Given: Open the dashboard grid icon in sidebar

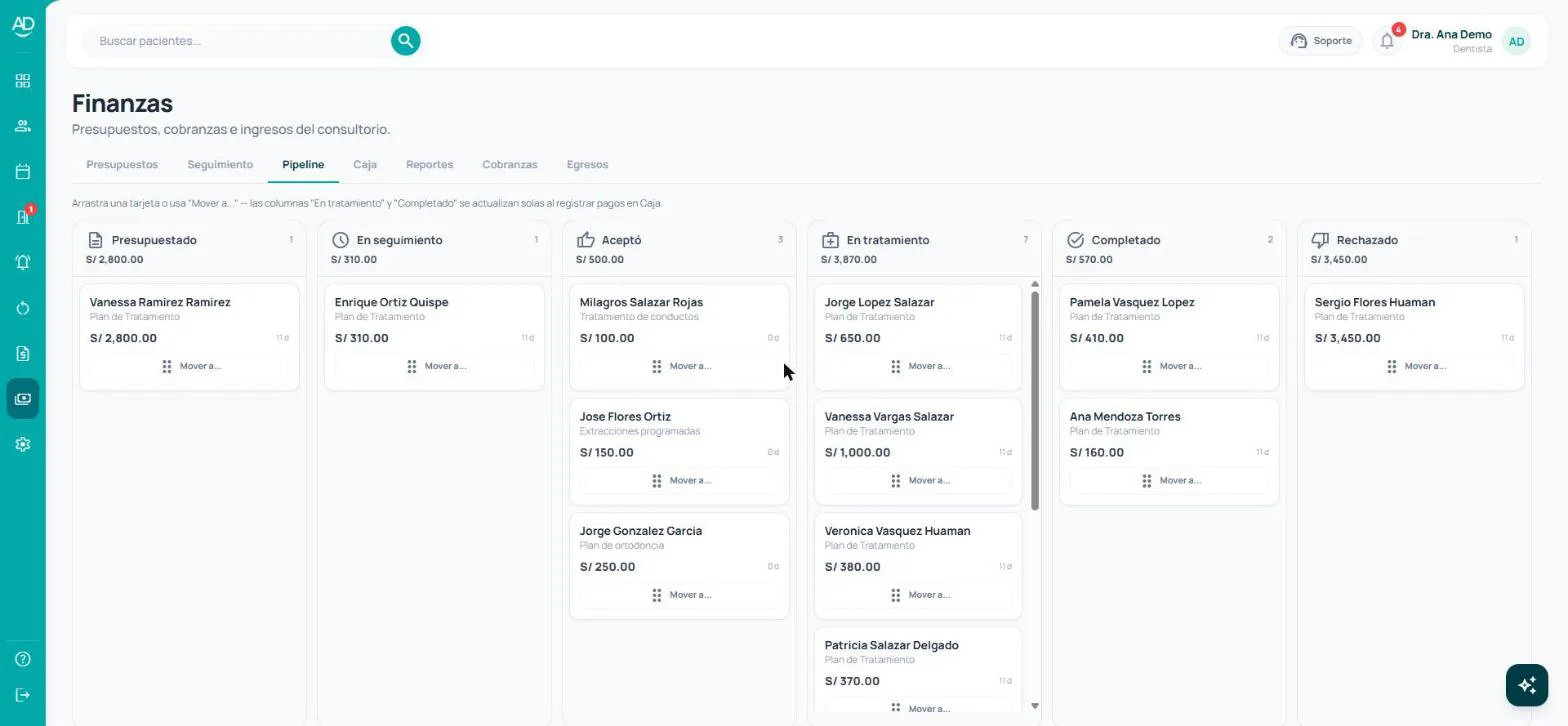Looking at the screenshot, I should (x=23, y=81).
